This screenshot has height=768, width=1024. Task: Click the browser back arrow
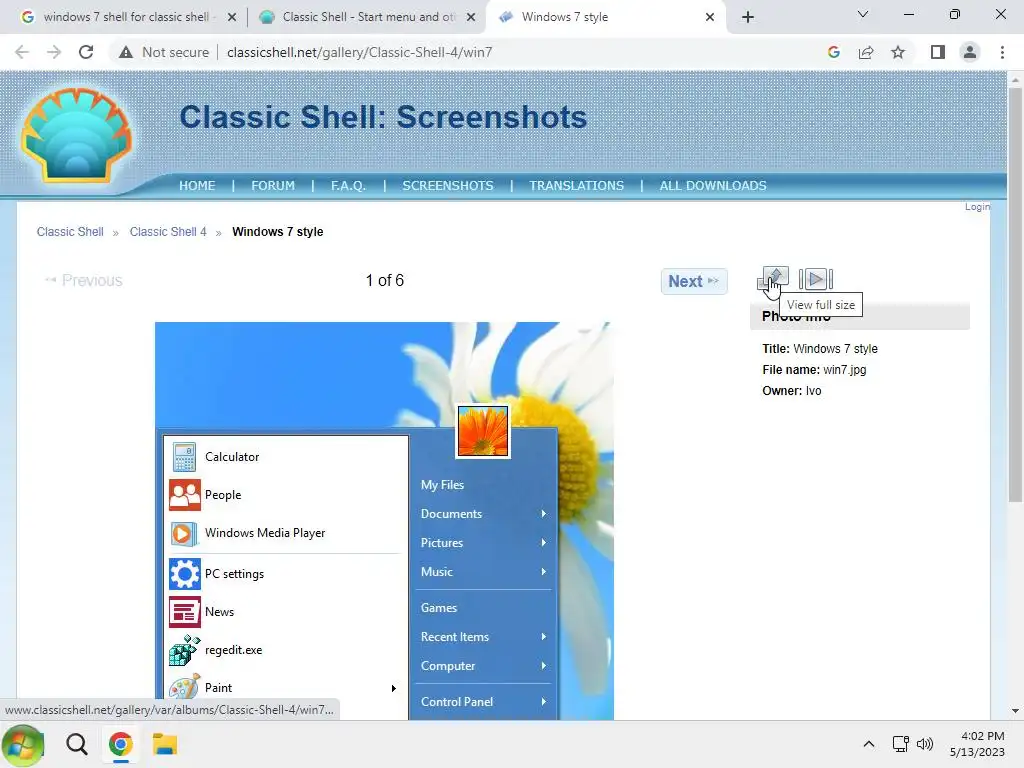[22, 52]
